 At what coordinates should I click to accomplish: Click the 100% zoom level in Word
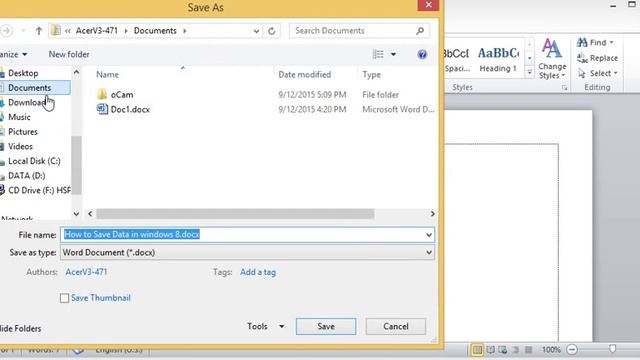(551, 350)
